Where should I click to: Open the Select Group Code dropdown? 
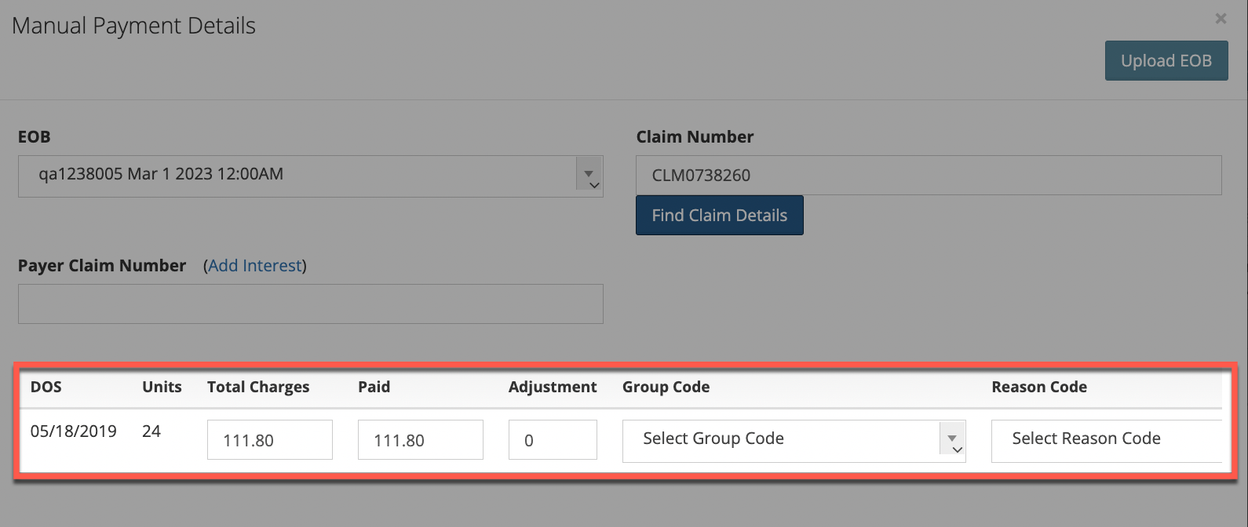[794, 441]
